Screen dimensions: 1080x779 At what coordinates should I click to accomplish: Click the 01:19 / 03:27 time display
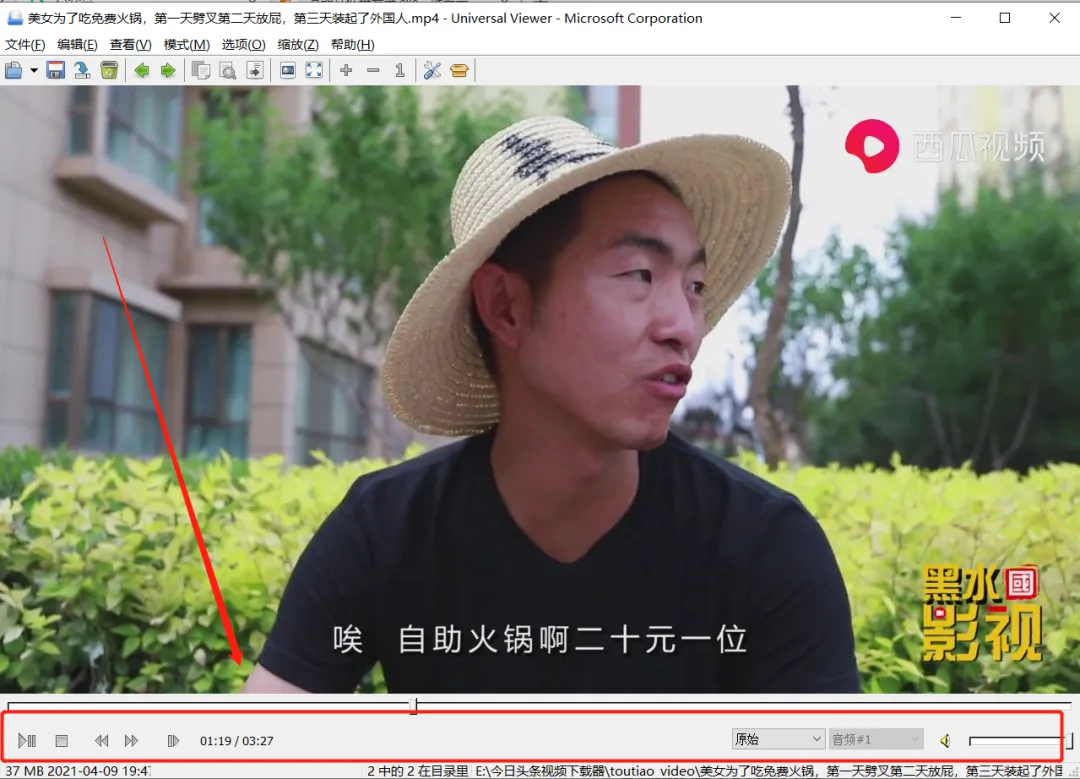(x=236, y=741)
